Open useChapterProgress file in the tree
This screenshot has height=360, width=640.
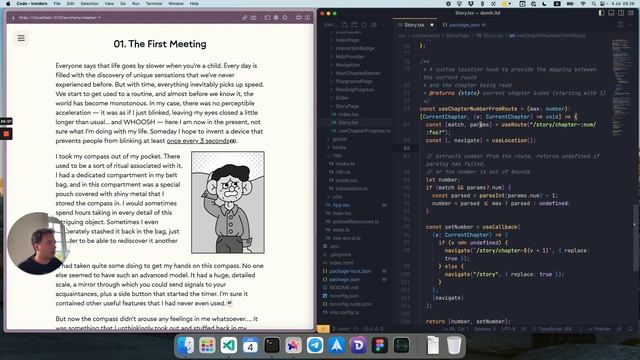[363, 131]
